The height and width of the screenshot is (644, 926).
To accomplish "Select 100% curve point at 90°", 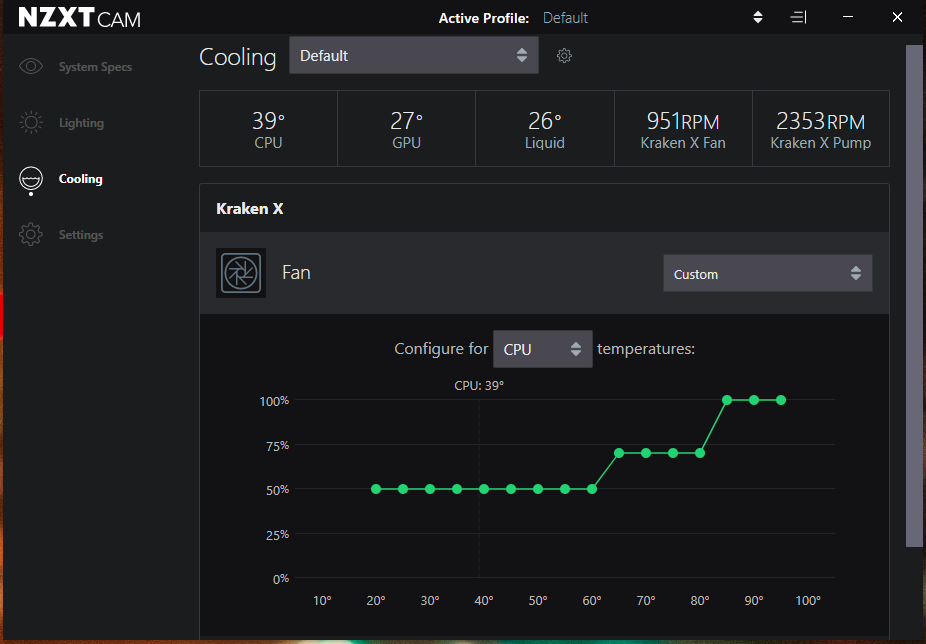I will [x=754, y=400].
